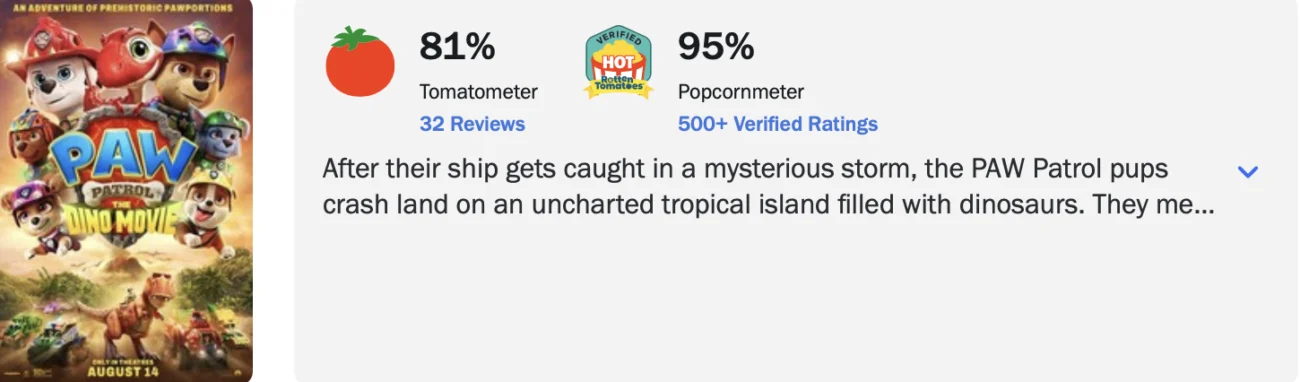Click the August 14 release date on poster
1300x382 pixels.
pyautogui.click(x=122, y=372)
